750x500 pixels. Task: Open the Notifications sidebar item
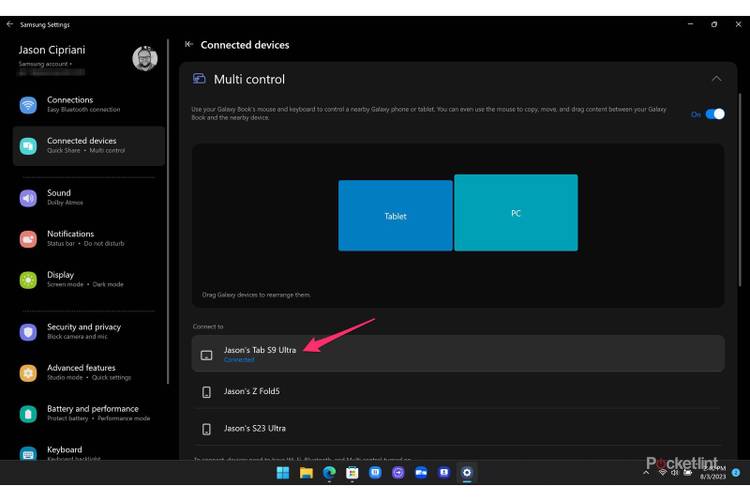[x=89, y=238]
